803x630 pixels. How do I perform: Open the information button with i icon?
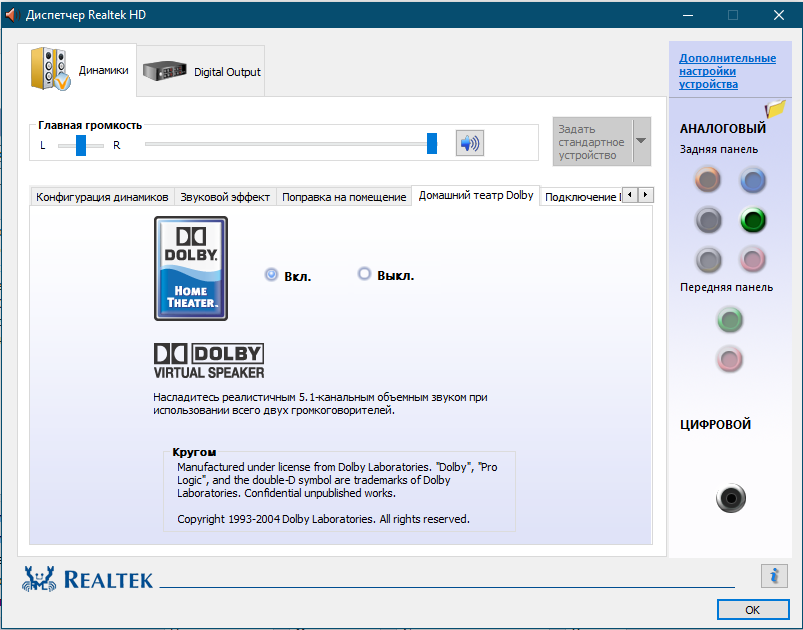pos(774,576)
